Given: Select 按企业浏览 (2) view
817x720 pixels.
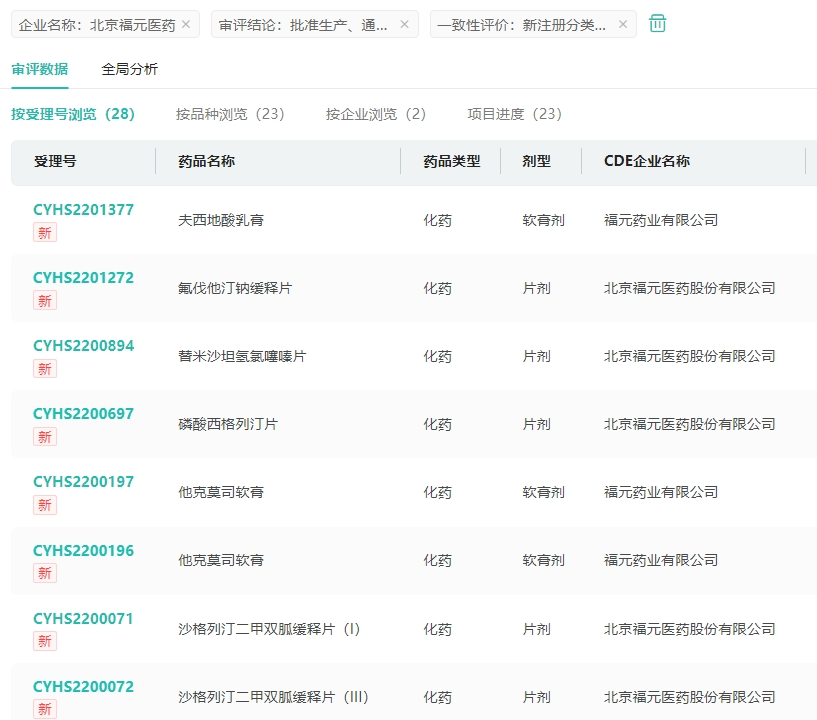Looking at the screenshot, I should pyautogui.click(x=376, y=114).
